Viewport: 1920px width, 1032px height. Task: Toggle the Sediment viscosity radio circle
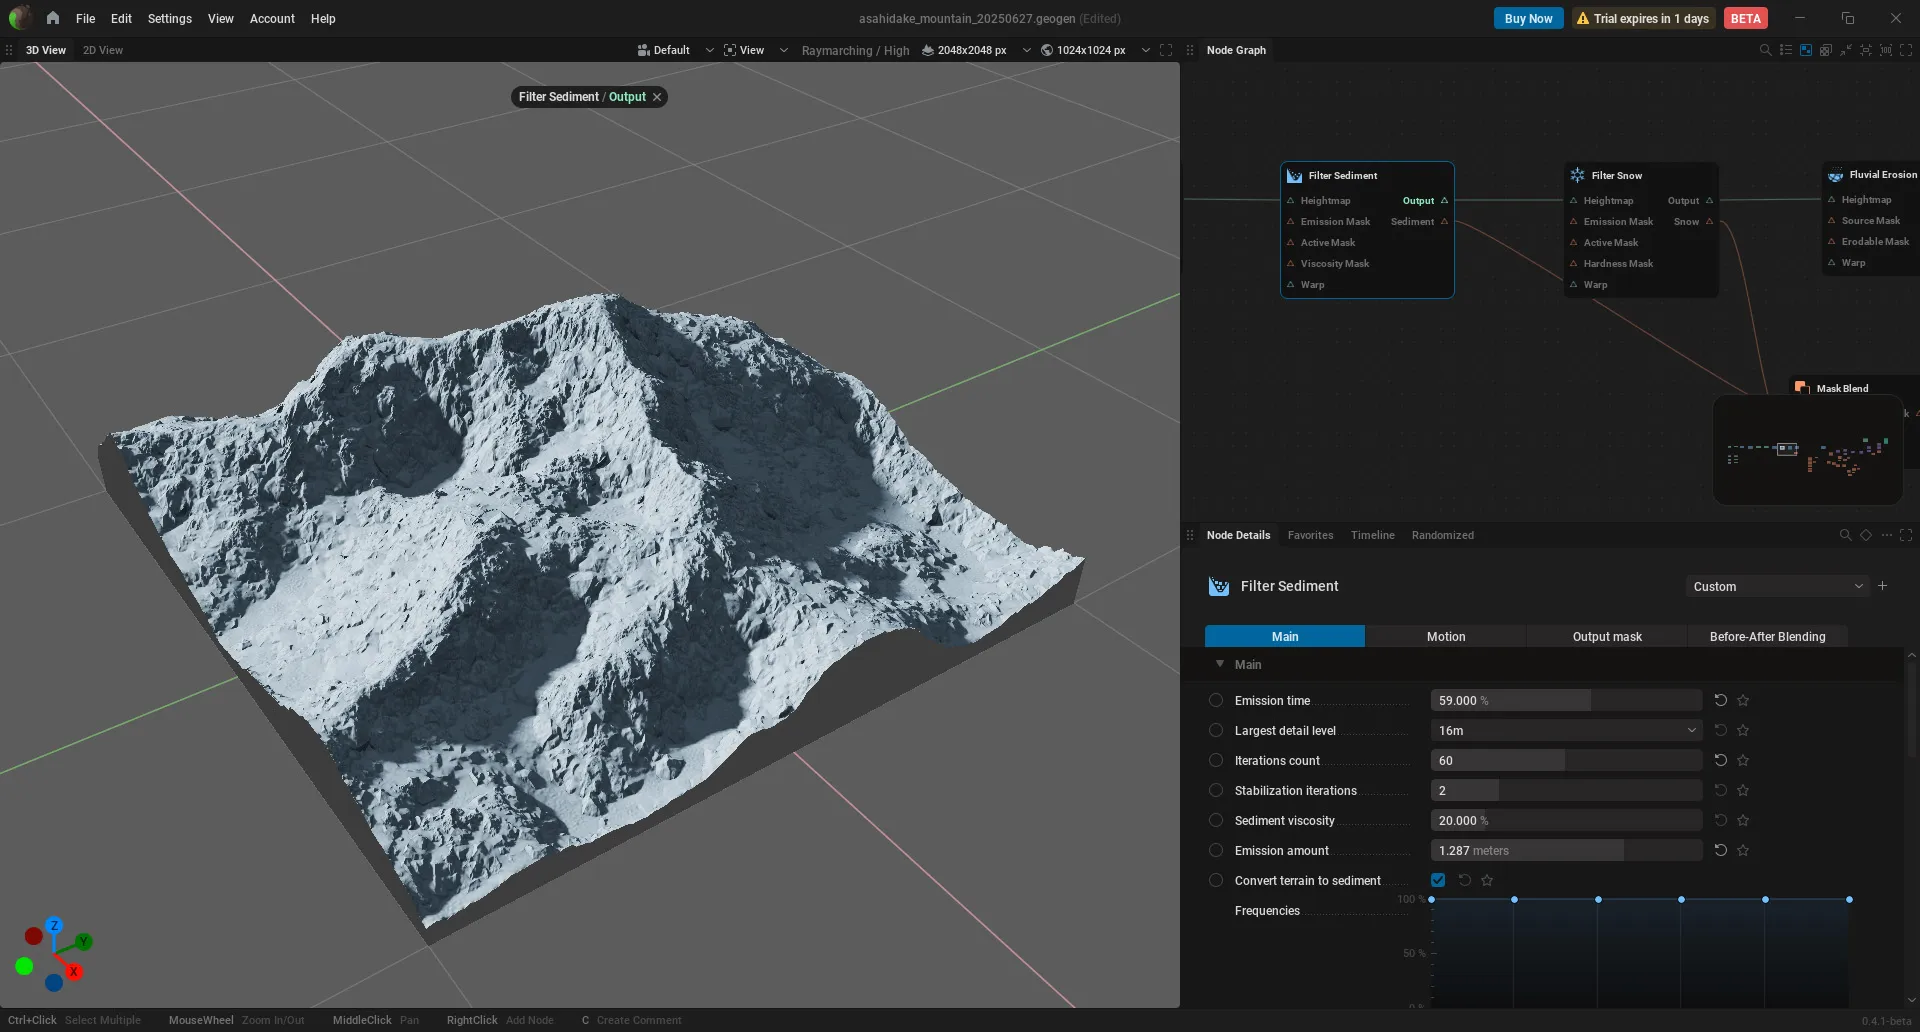1216,820
